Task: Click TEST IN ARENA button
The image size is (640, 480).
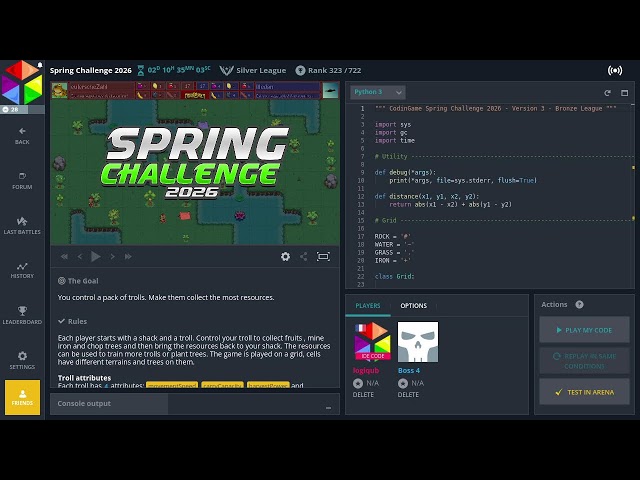Action: click(x=584, y=392)
